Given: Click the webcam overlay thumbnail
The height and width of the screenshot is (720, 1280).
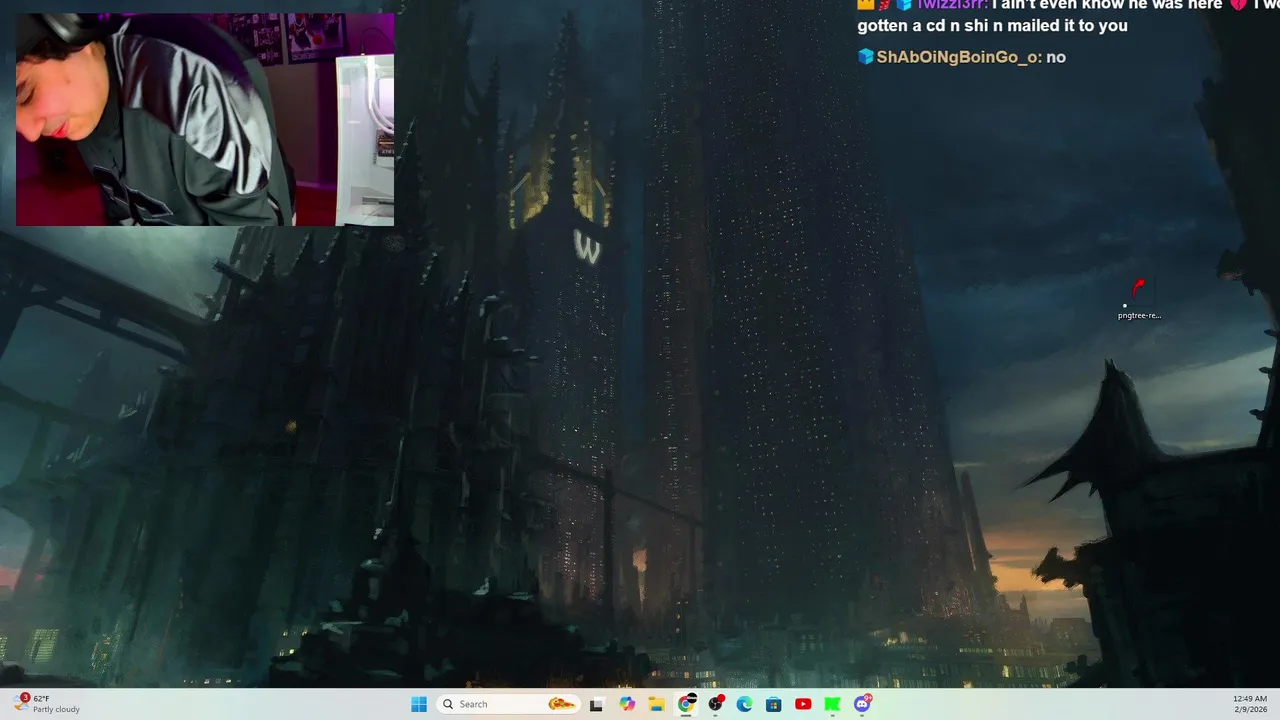Looking at the screenshot, I should (205, 120).
